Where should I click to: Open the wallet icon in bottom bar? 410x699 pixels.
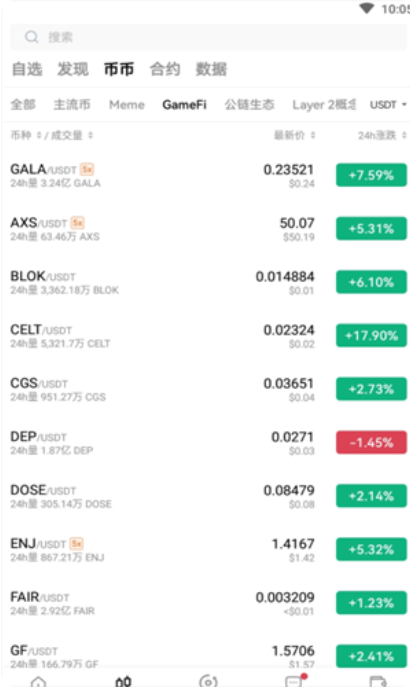378,681
